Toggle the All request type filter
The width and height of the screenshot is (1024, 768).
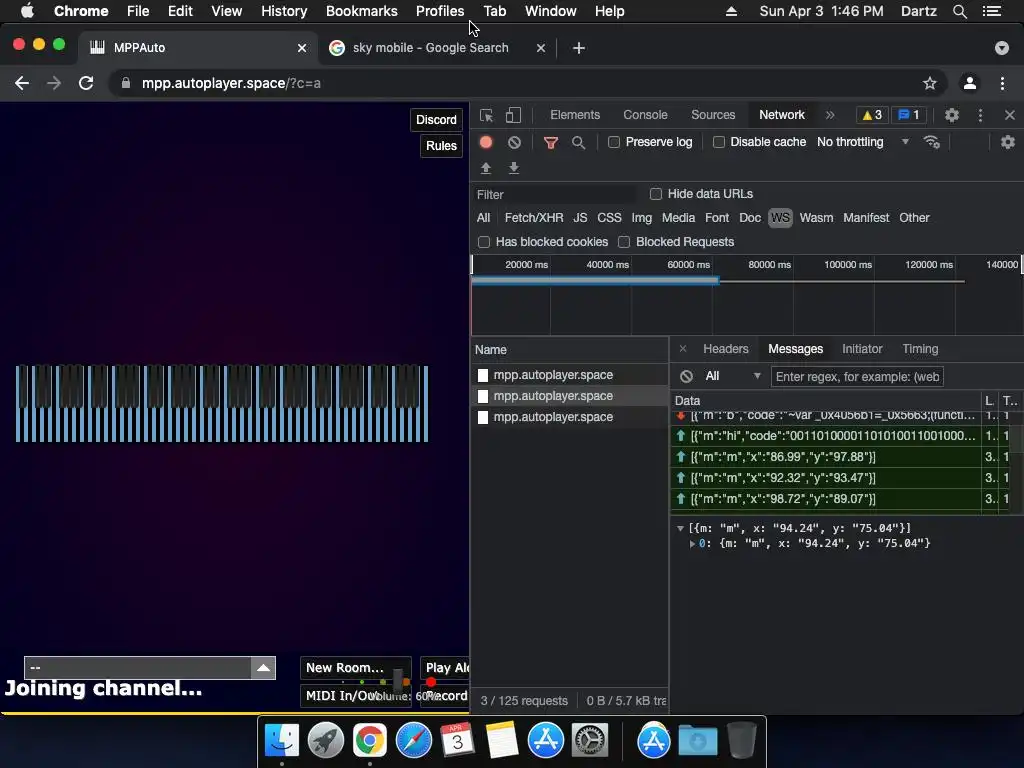(483, 217)
